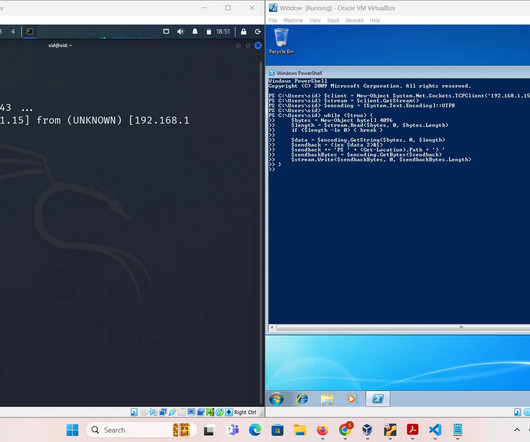Expand hidden system tray icons chevron
The width and height of the screenshot is (530, 442).
coord(517,430)
